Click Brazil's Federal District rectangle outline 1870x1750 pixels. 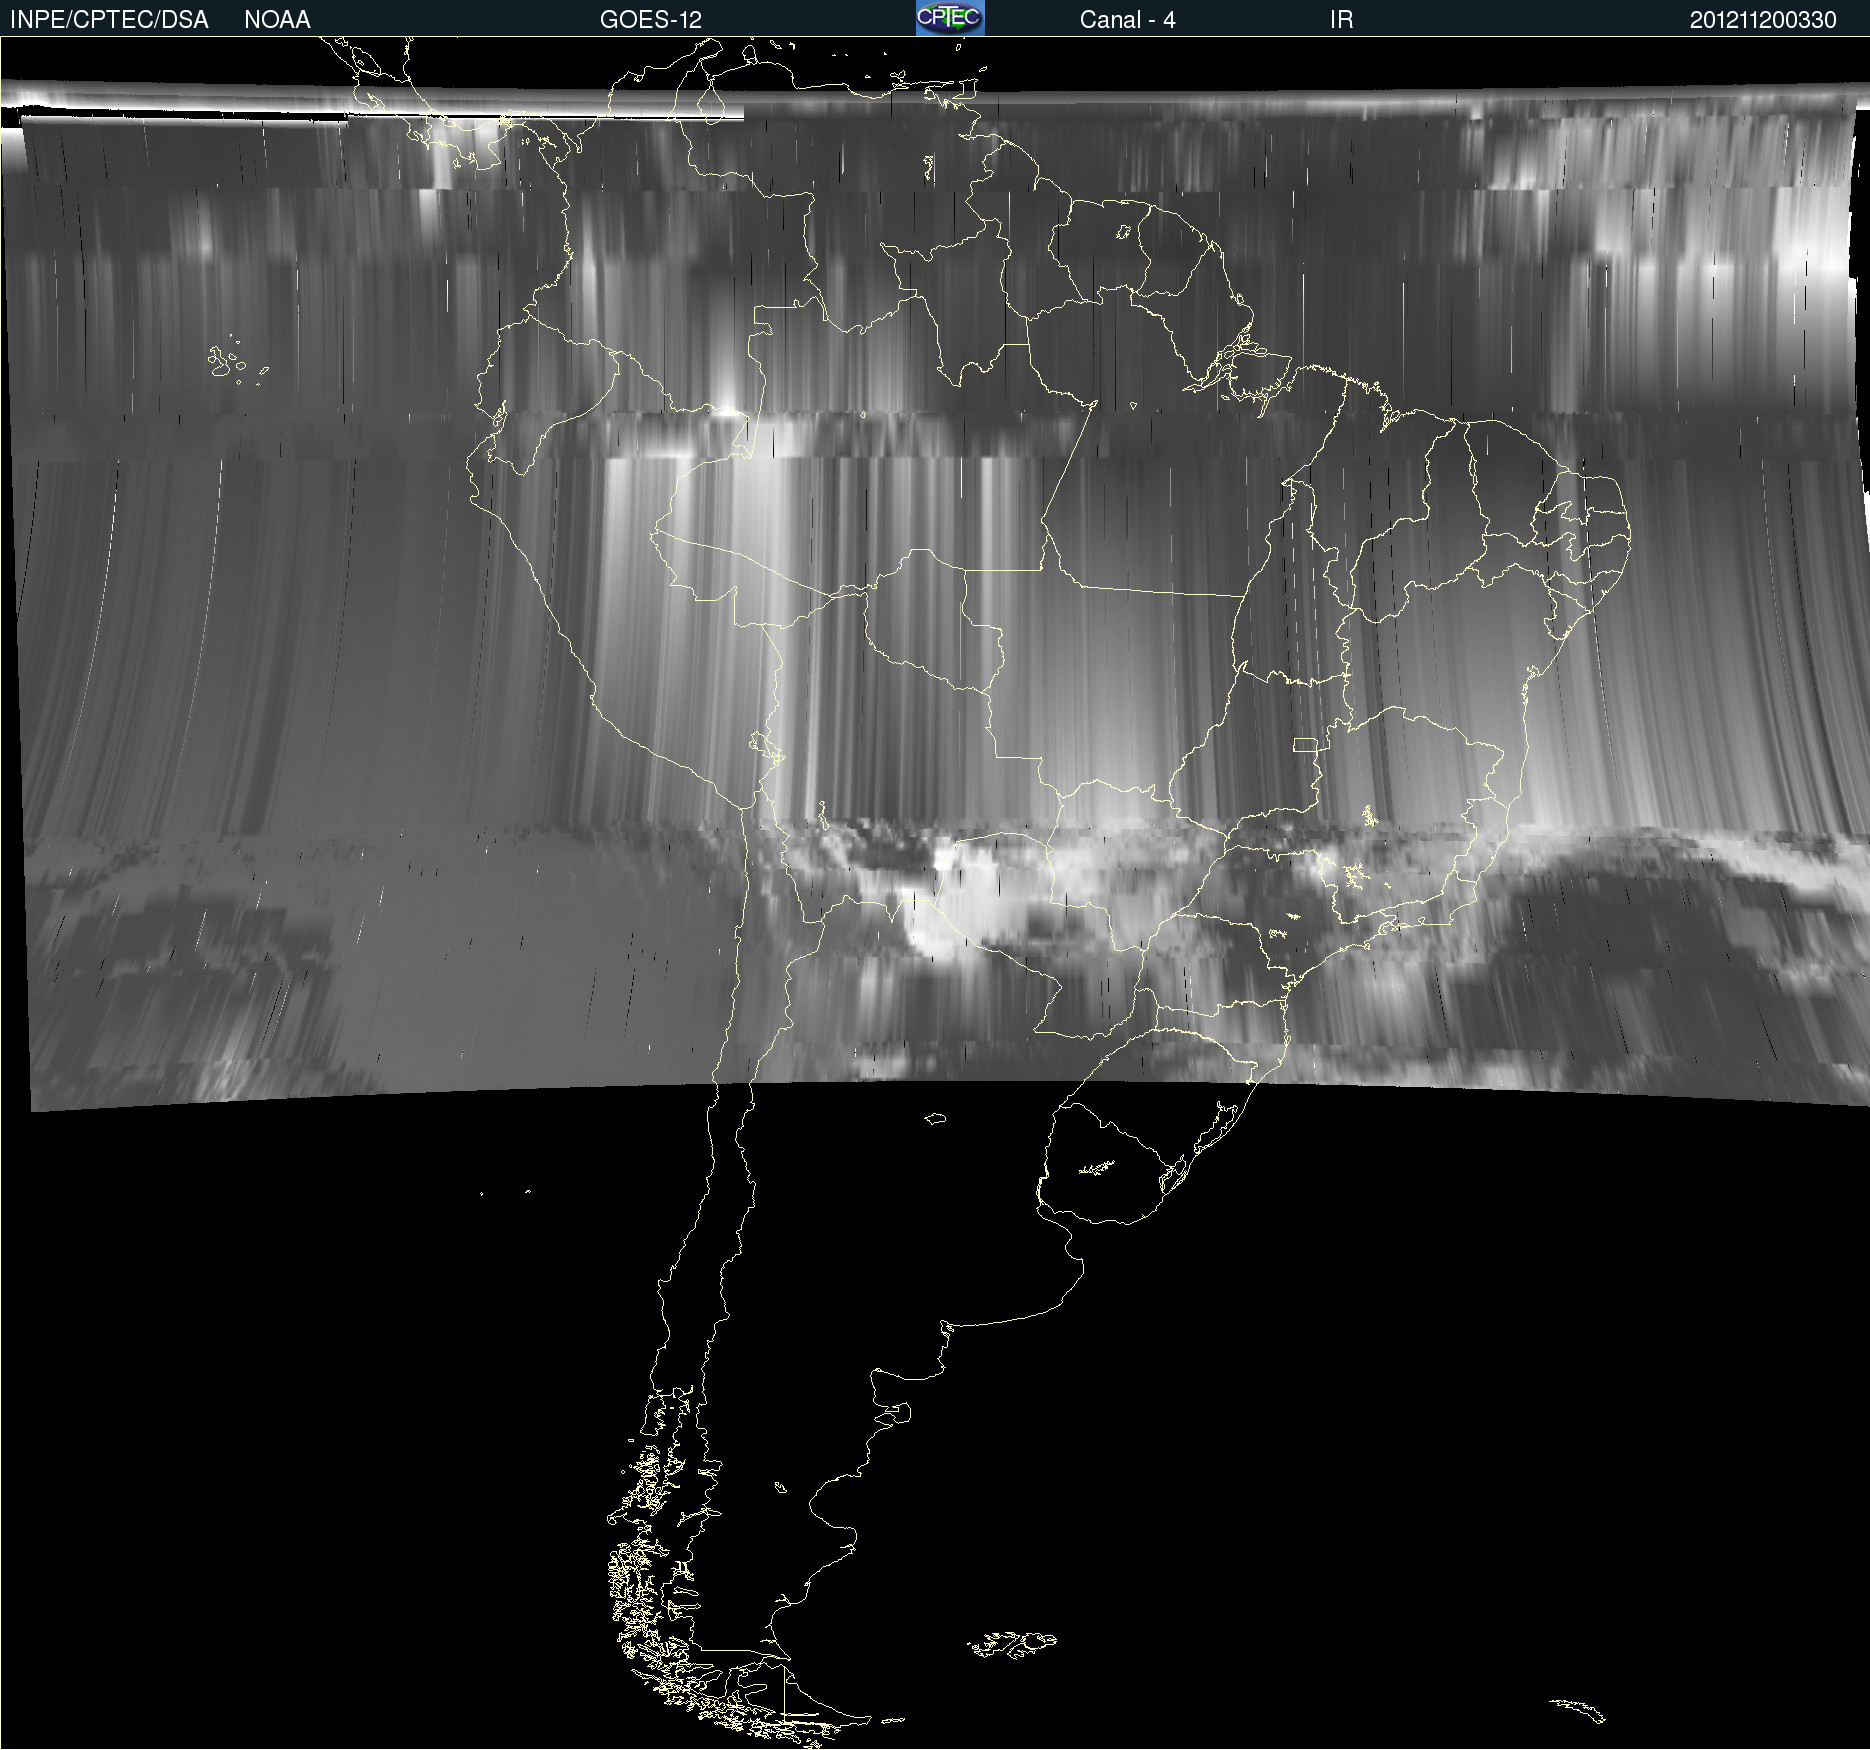(1305, 744)
